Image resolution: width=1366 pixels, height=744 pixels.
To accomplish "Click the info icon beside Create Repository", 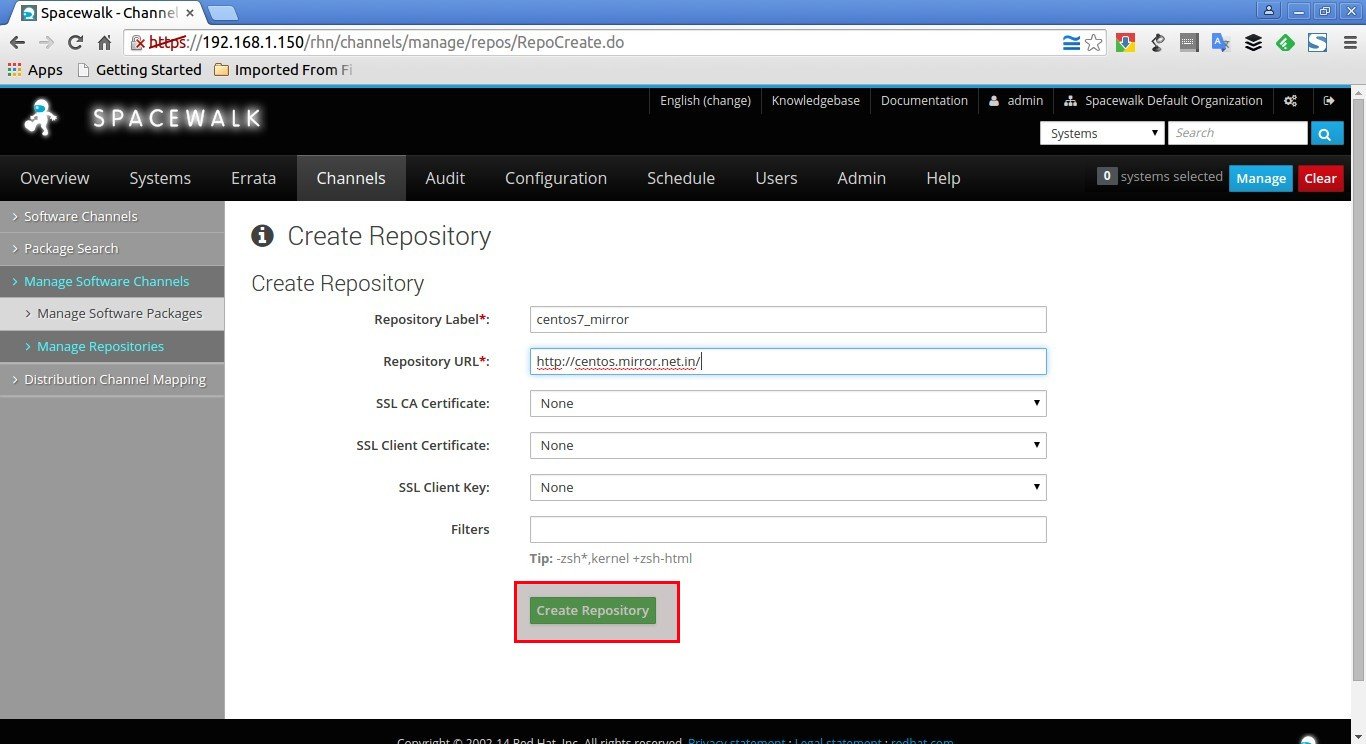I will (x=262, y=236).
